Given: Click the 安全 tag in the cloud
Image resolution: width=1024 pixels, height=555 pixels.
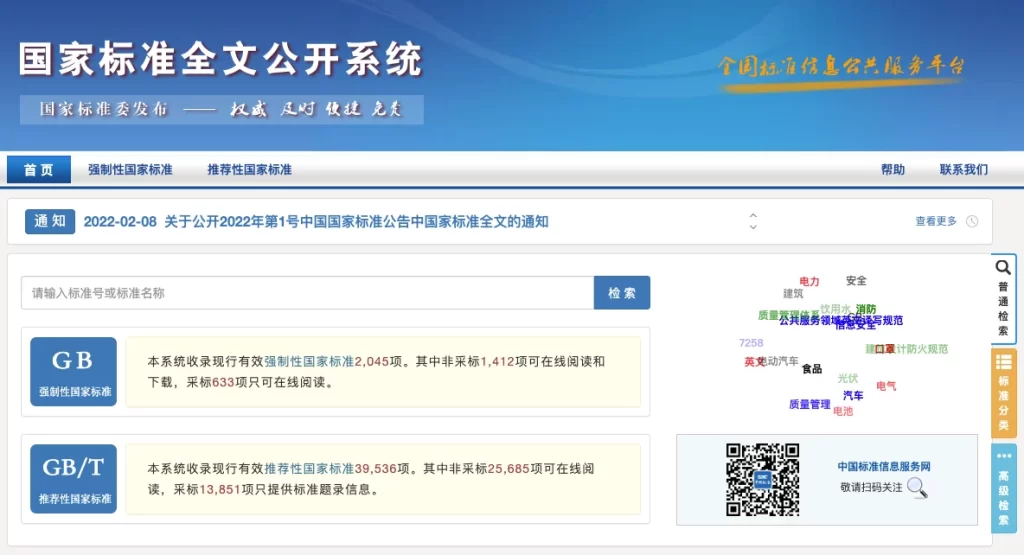Looking at the screenshot, I should [x=856, y=280].
